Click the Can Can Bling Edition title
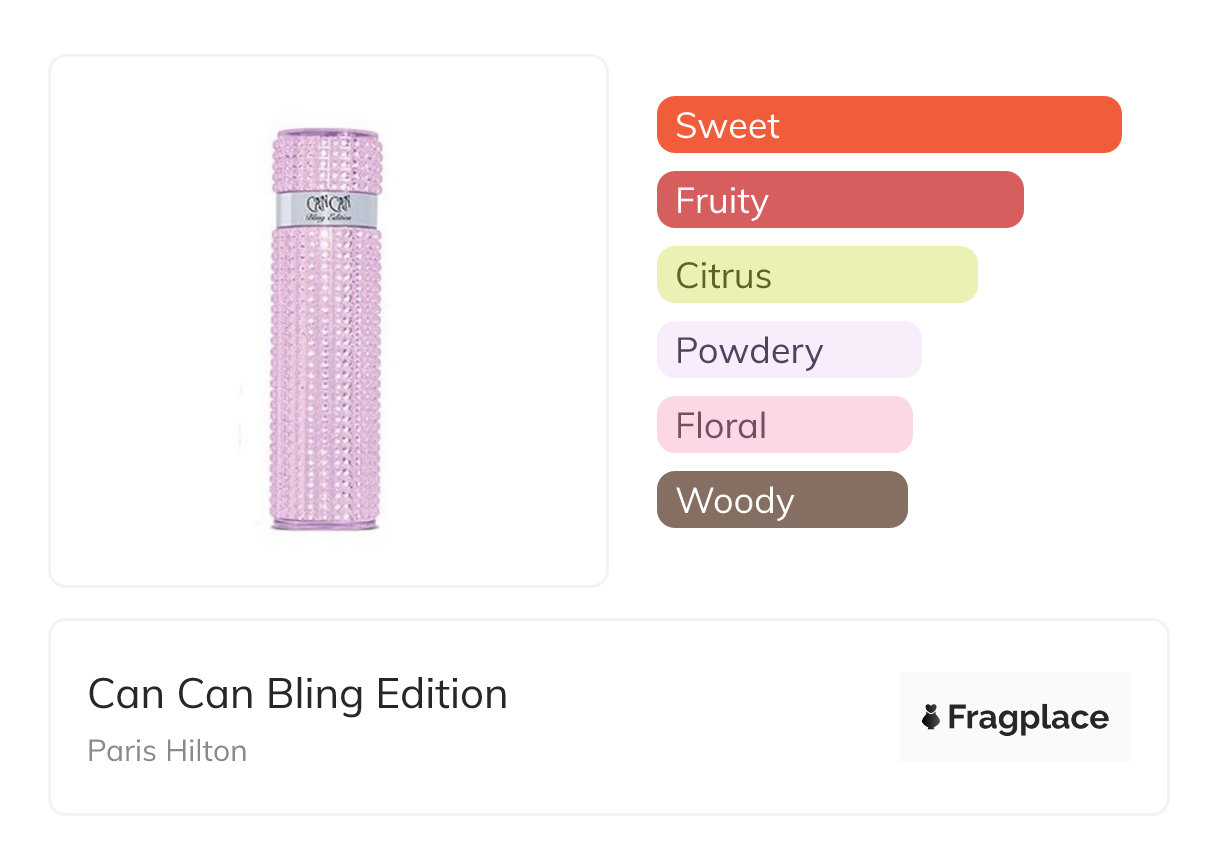 click(298, 694)
